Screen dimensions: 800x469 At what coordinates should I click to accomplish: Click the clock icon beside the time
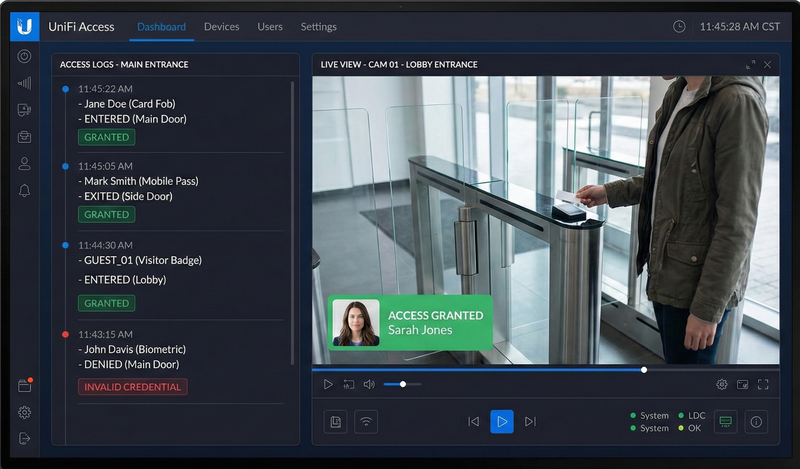(679, 27)
